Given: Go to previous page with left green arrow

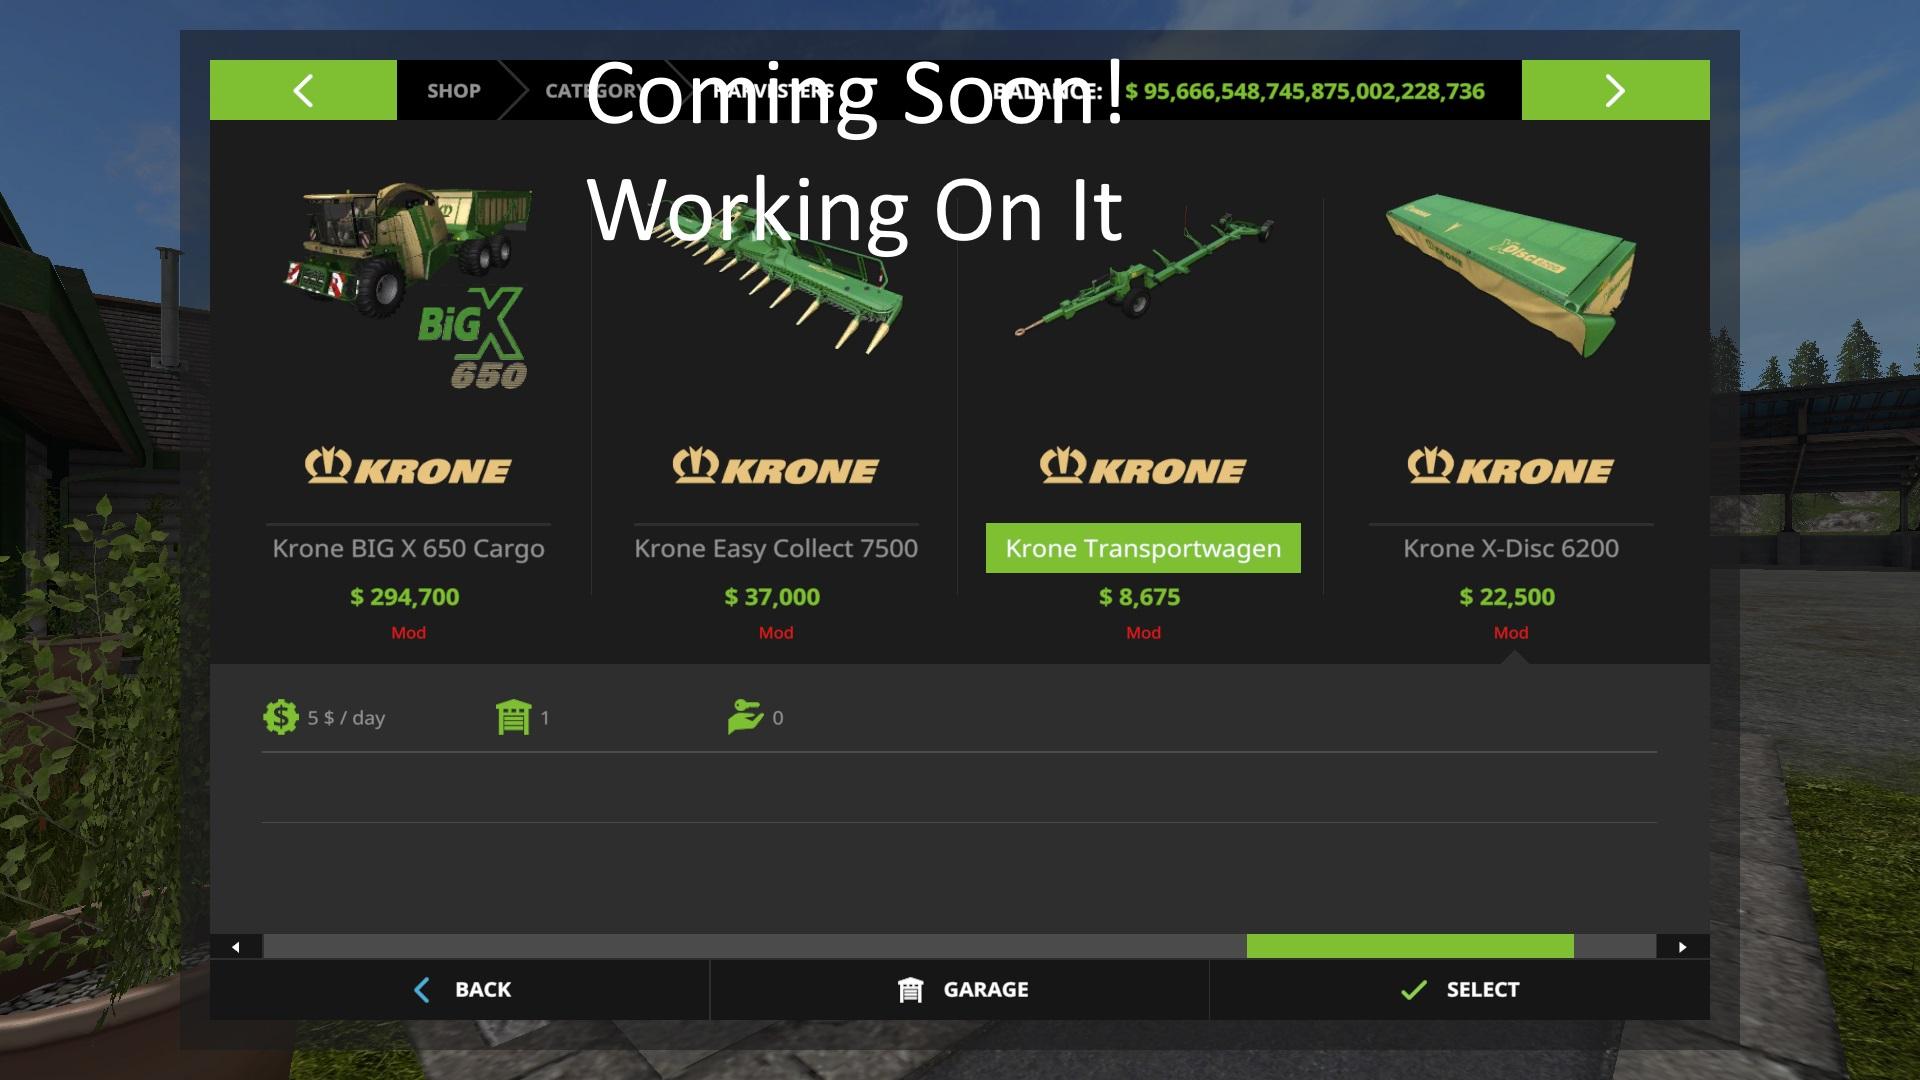Looking at the screenshot, I should click(303, 90).
